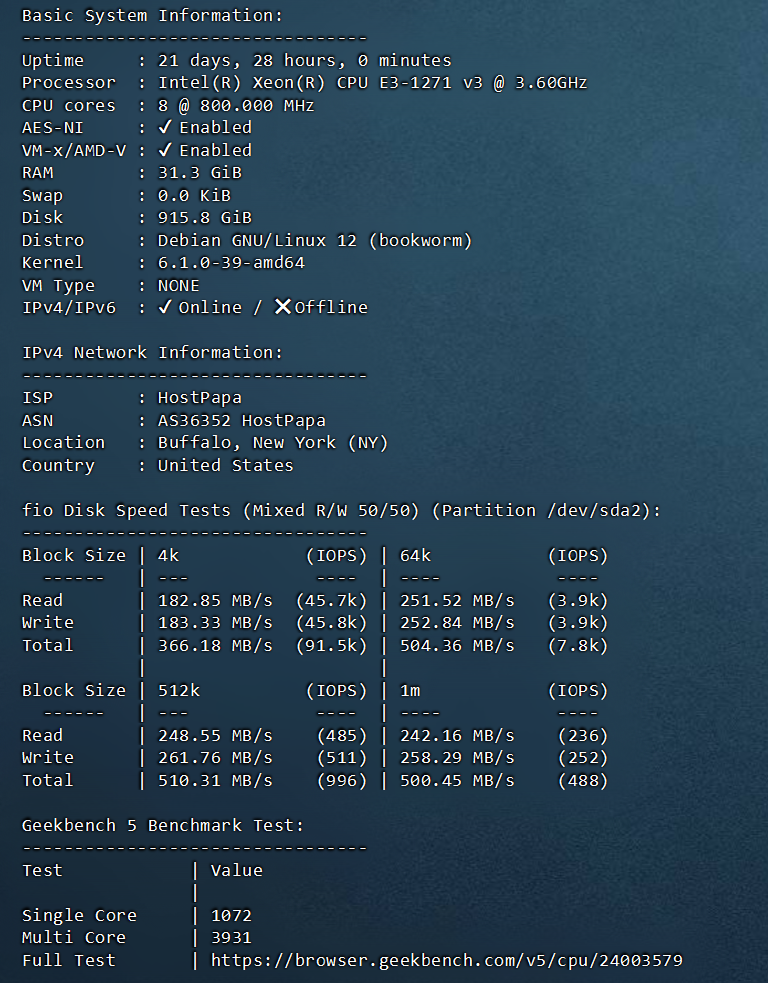Open the Geekbench full test URL
Screen dimensions: 768x983
[446, 960]
